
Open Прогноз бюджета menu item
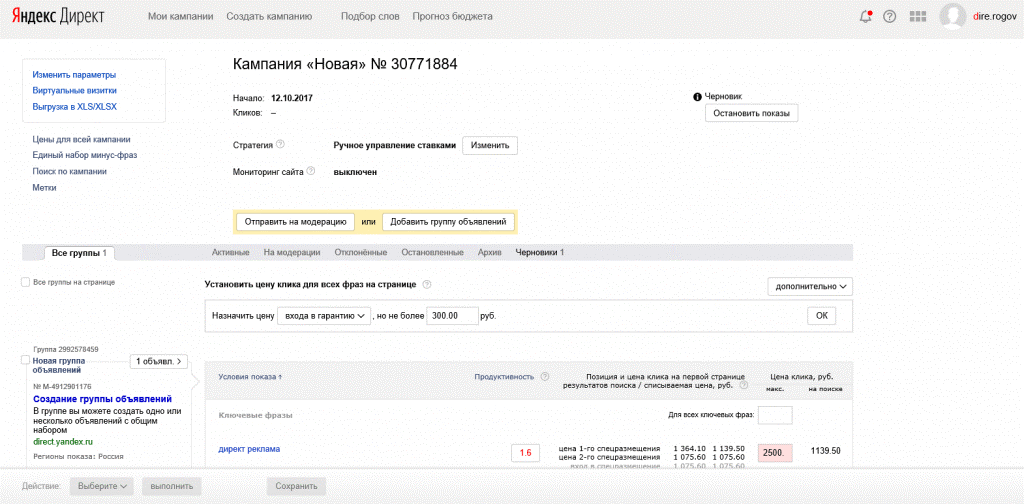point(453,16)
